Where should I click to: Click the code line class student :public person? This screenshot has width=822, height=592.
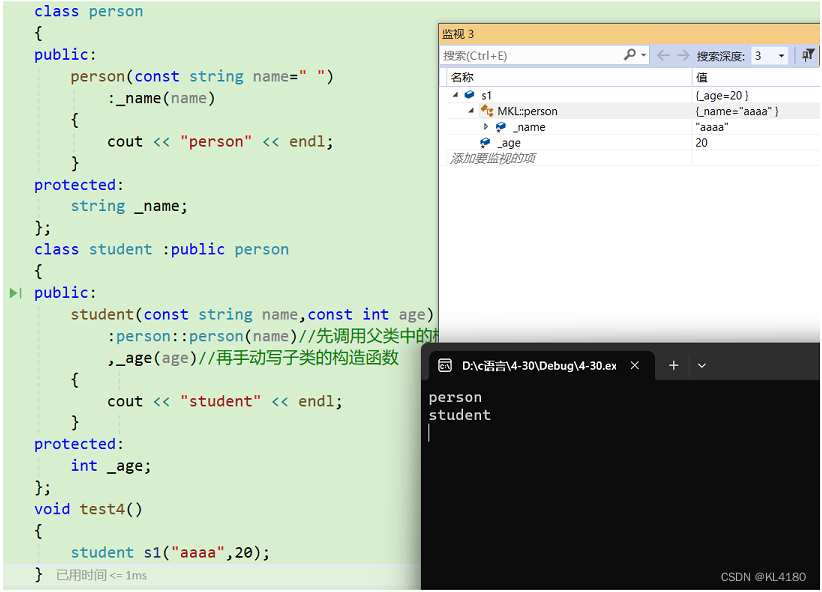(x=161, y=250)
